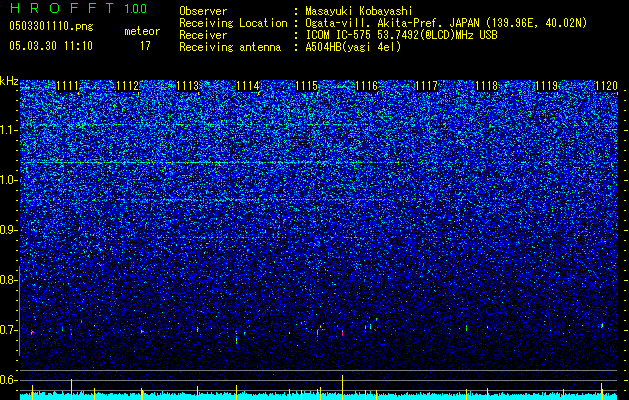Click observer name Masayuki Kobayashi
629x400 pixels.
(359, 11)
